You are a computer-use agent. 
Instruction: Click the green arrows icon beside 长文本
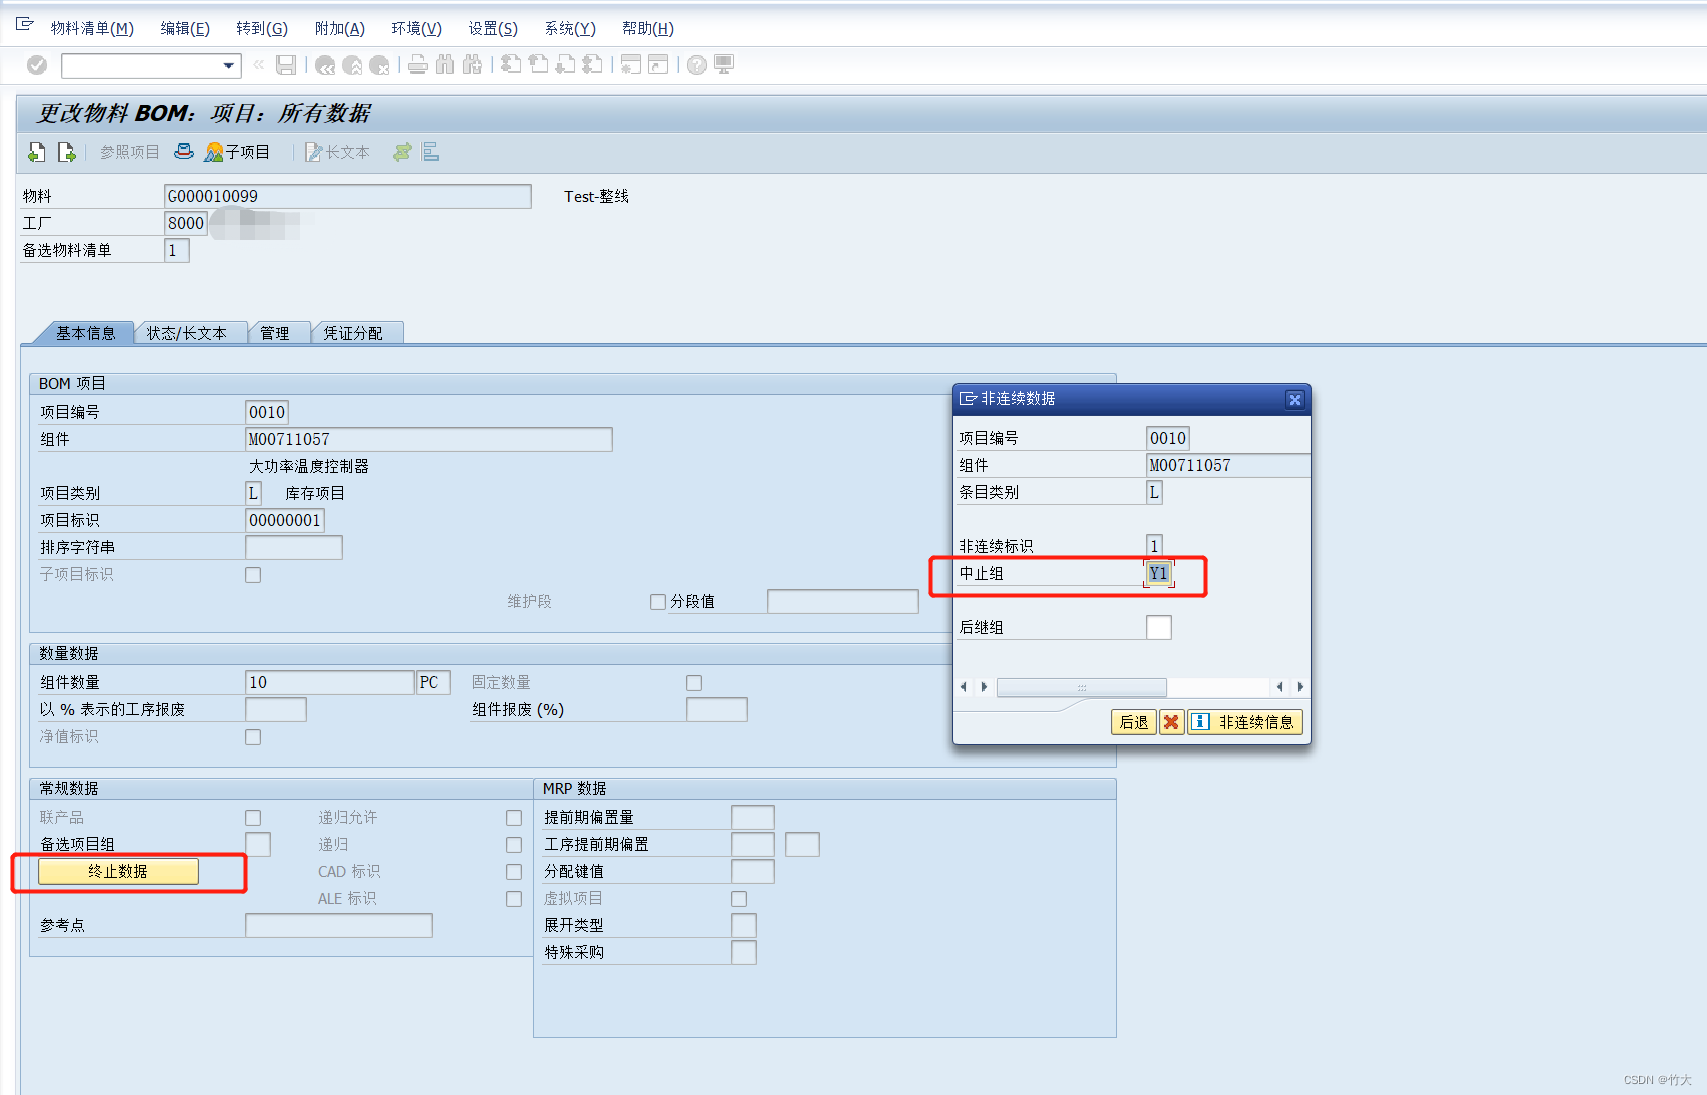pos(402,152)
